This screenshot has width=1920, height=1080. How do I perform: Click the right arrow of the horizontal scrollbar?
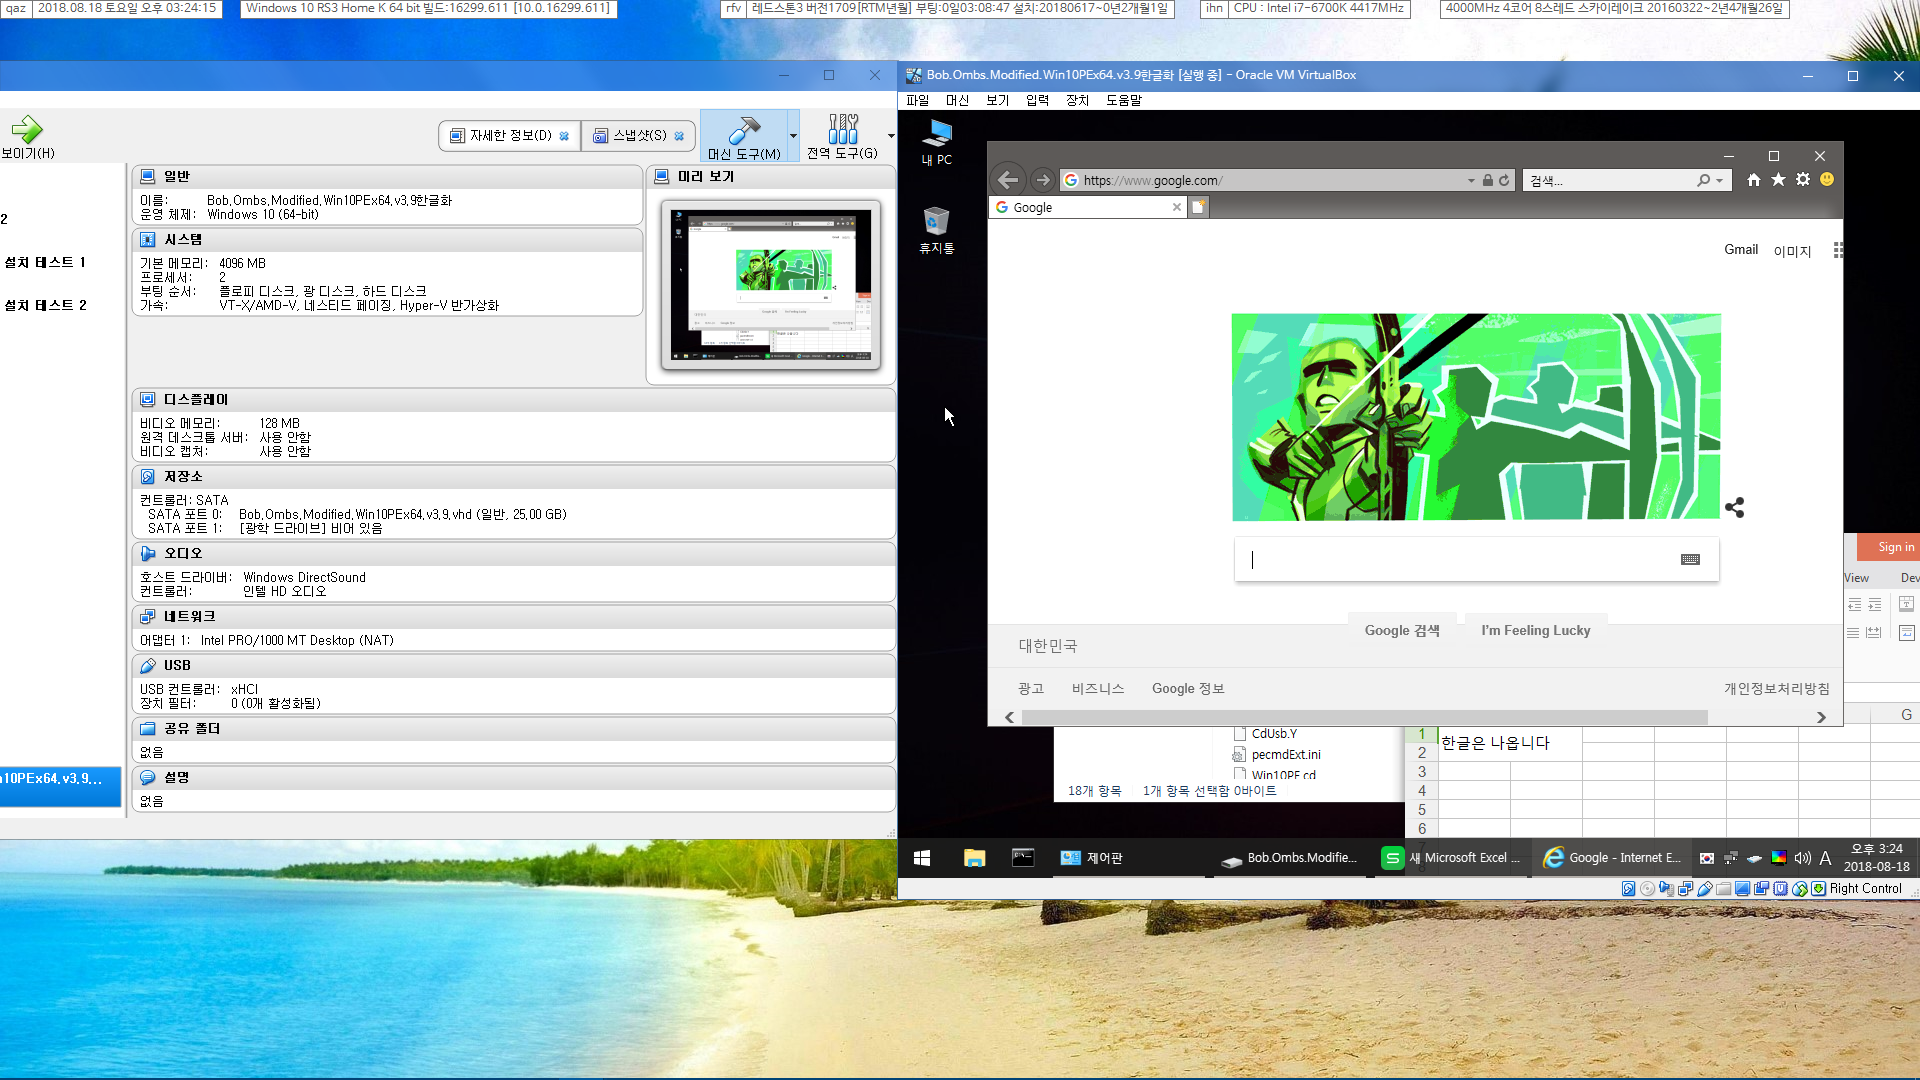coord(1821,717)
